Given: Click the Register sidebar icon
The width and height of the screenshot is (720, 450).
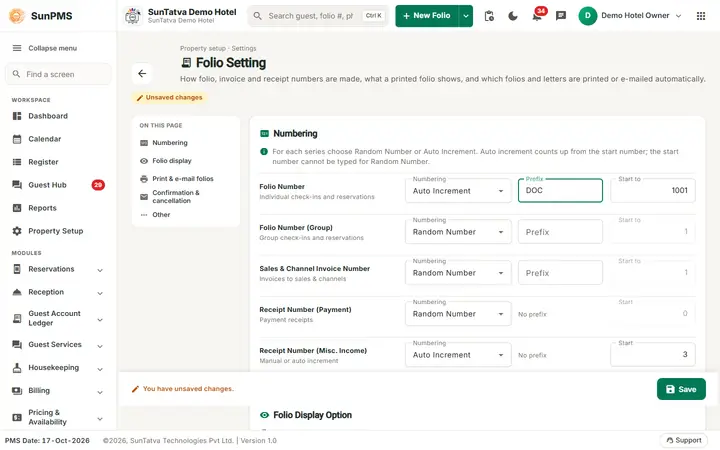Looking at the screenshot, I should pyautogui.click(x=17, y=162).
